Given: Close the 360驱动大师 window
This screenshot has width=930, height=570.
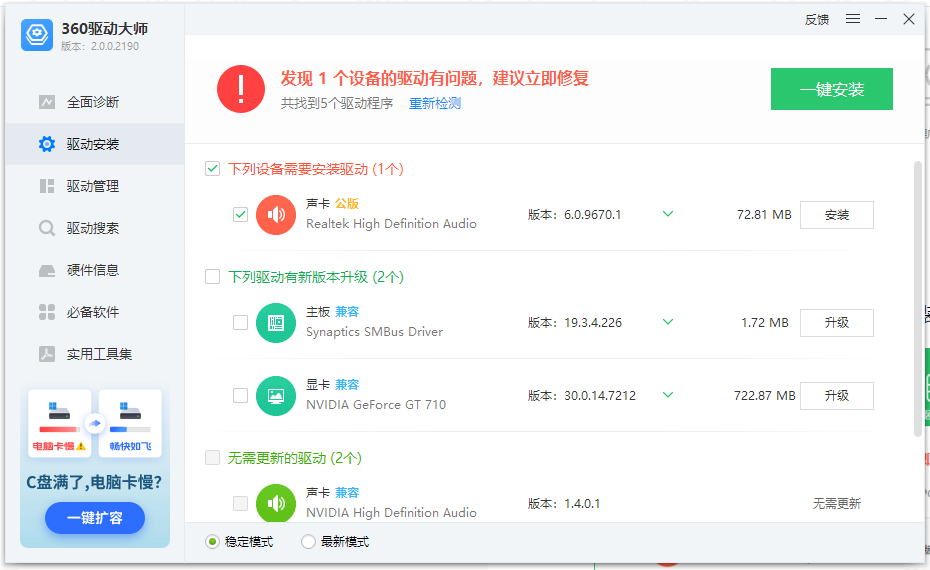Looking at the screenshot, I should (909, 19).
